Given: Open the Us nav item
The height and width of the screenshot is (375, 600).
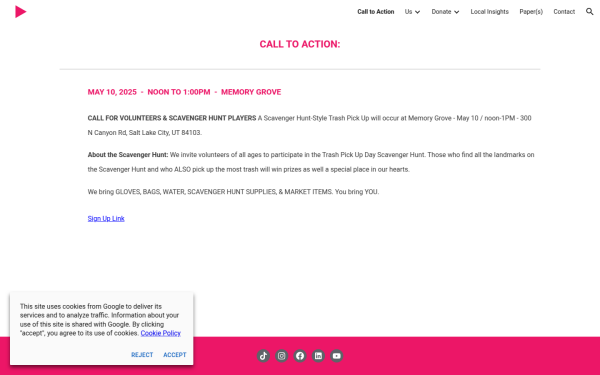Looking at the screenshot, I should (408, 12).
